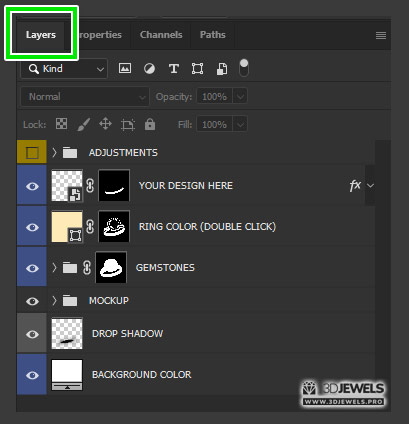Expand the GEMSTONES group
The image size is (409, 424).
tap(54, 267)
